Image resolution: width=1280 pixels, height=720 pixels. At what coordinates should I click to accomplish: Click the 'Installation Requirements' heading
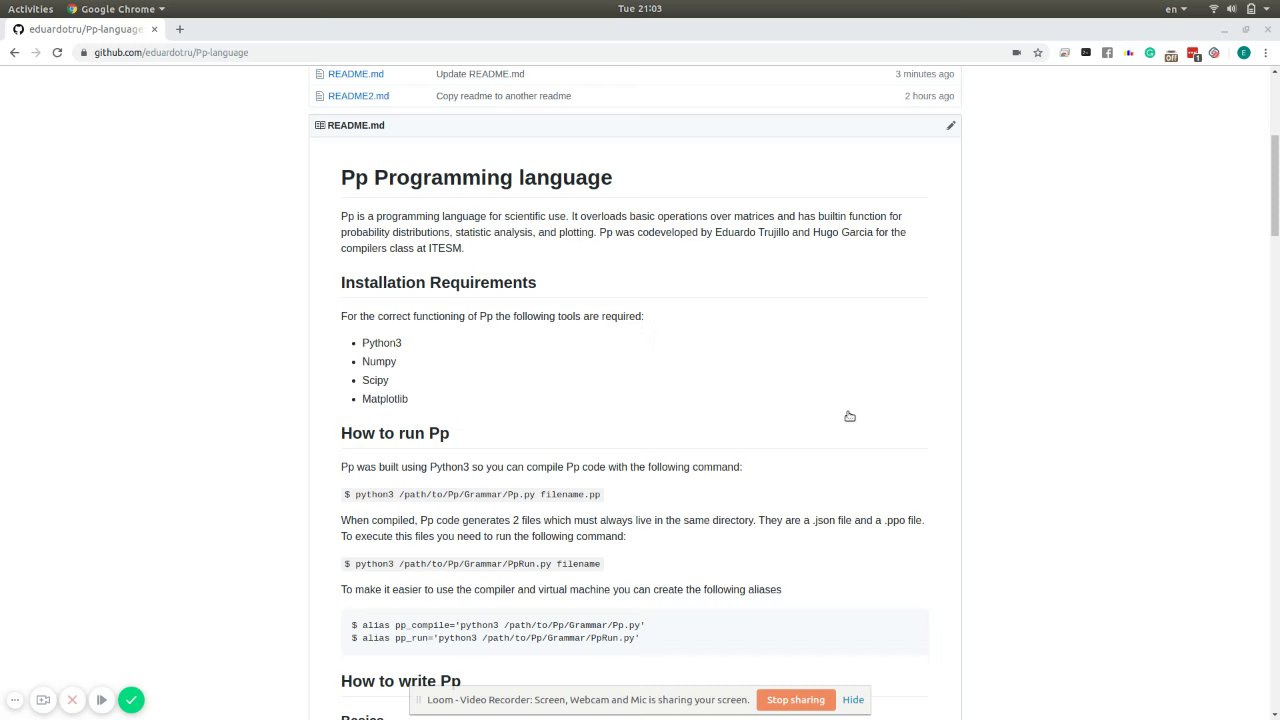point(438,283)
